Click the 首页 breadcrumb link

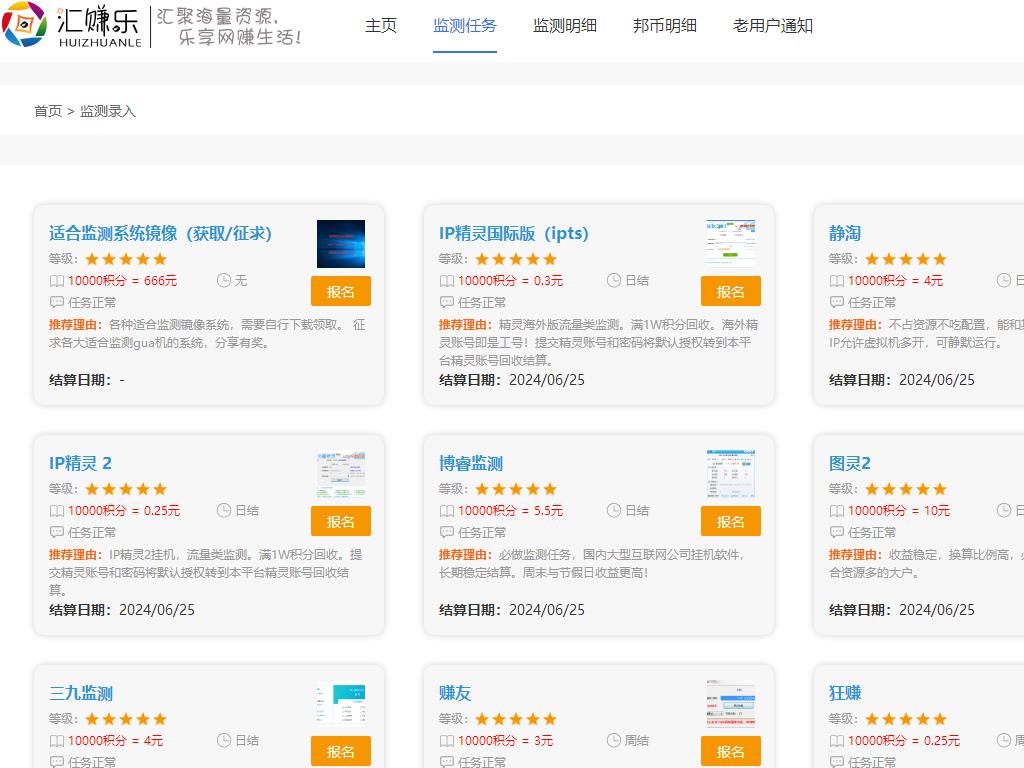(x=48, y=111)
